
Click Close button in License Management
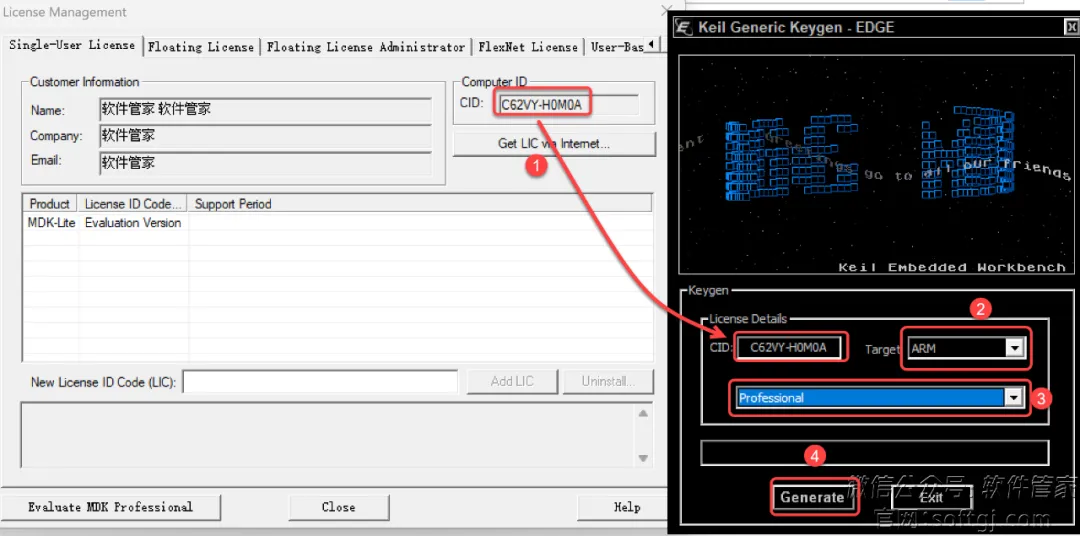tap(338, 507)
